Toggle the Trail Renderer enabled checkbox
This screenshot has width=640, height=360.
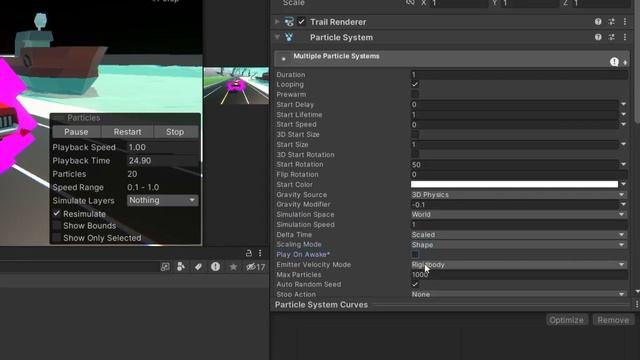[301, 22]
